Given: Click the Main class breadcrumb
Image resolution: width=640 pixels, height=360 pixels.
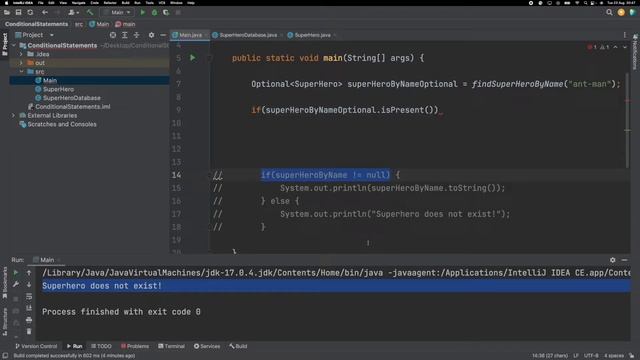Looking at the screenshot, I should [x=99, y=24].
